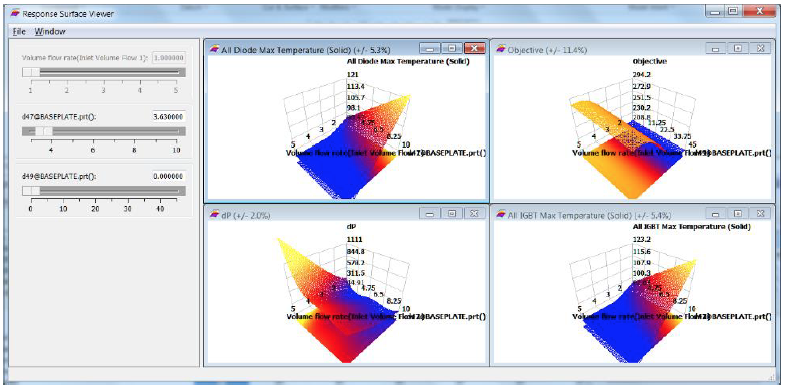This screenshot has height=390, width=786.
Task: Click the dP subwindow title icon
Action: point(214,215)
